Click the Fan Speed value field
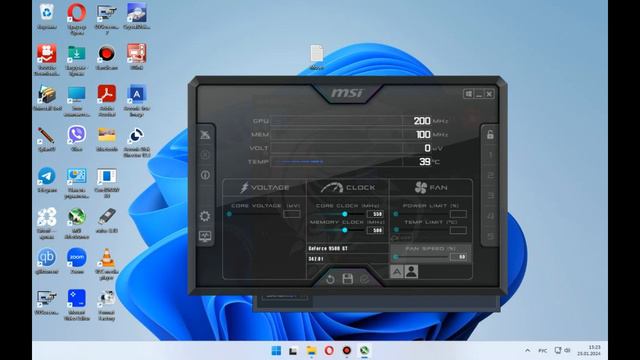 (x=458, y=257)
